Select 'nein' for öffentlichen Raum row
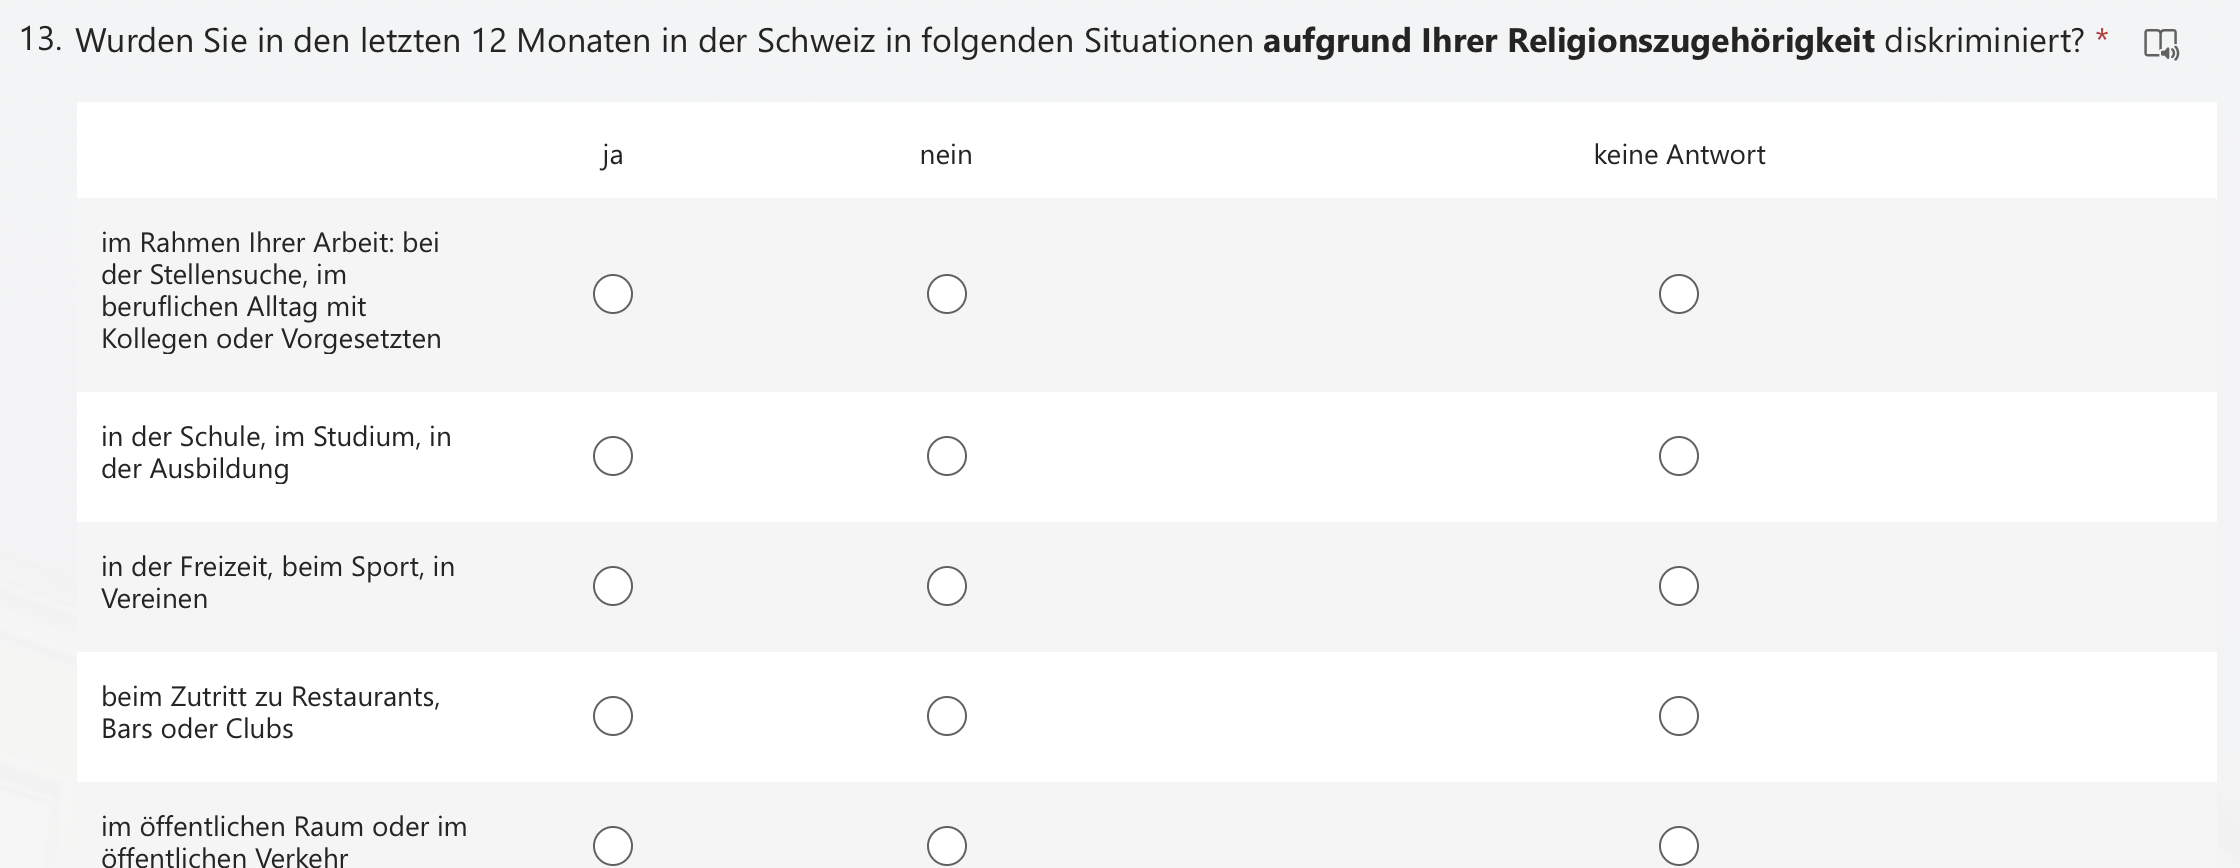Image resolution: width=2240 pixels, height=868 pixels. click(x=946, y=845)
